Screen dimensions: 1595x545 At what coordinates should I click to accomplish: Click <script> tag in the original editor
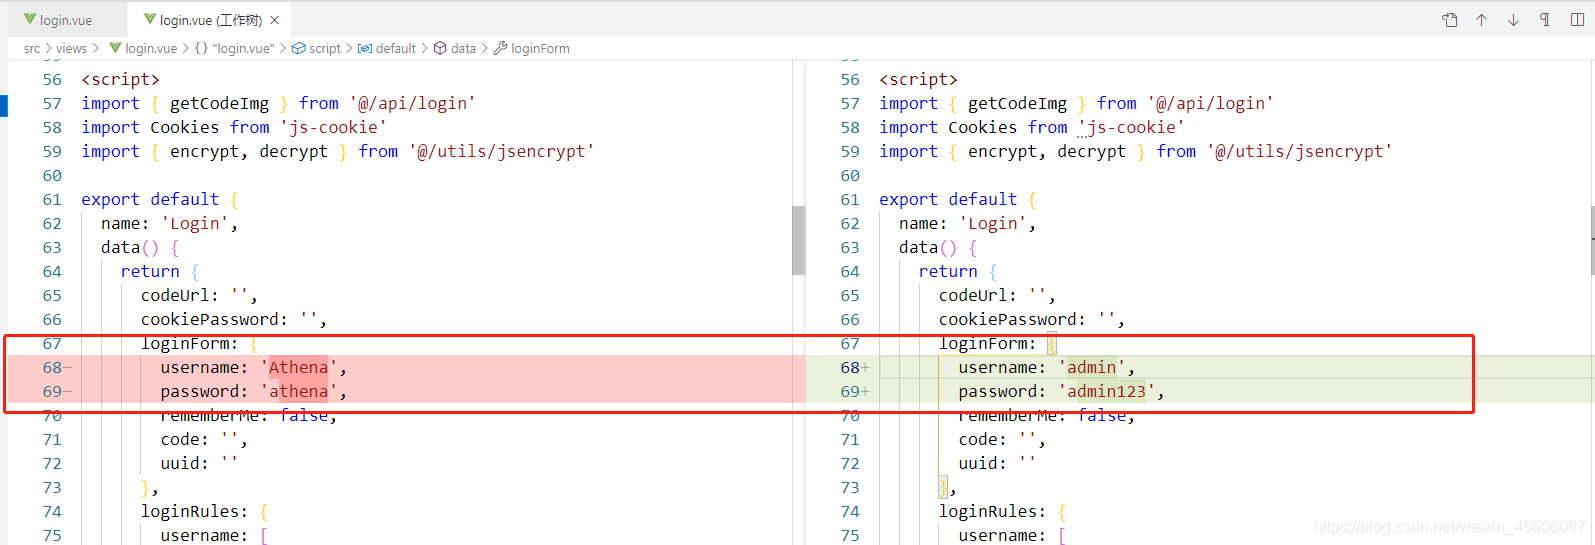(120, 79)
